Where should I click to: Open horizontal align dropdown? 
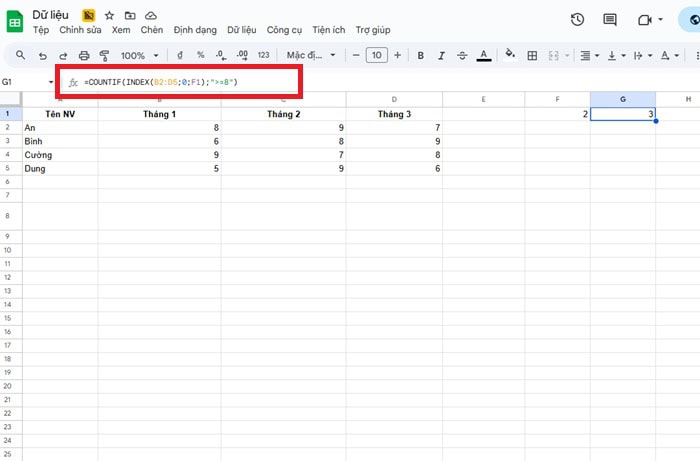[589, 55]
